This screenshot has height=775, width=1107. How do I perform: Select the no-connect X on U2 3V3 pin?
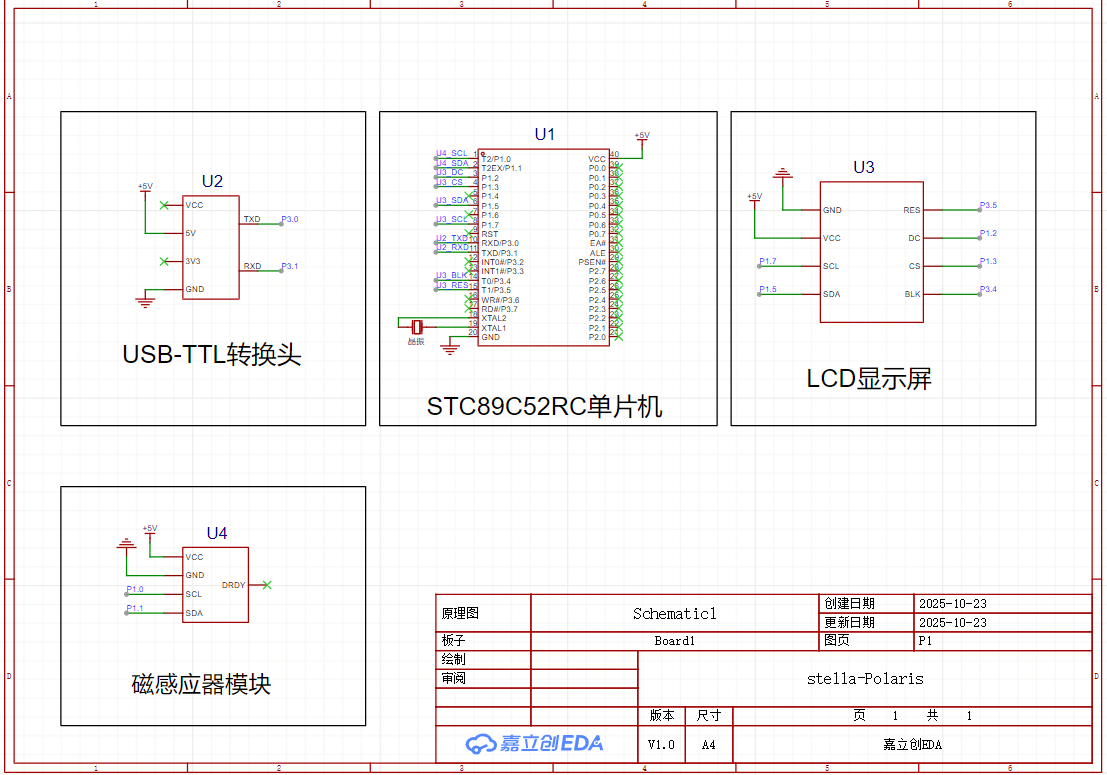(x=164, y=261)
